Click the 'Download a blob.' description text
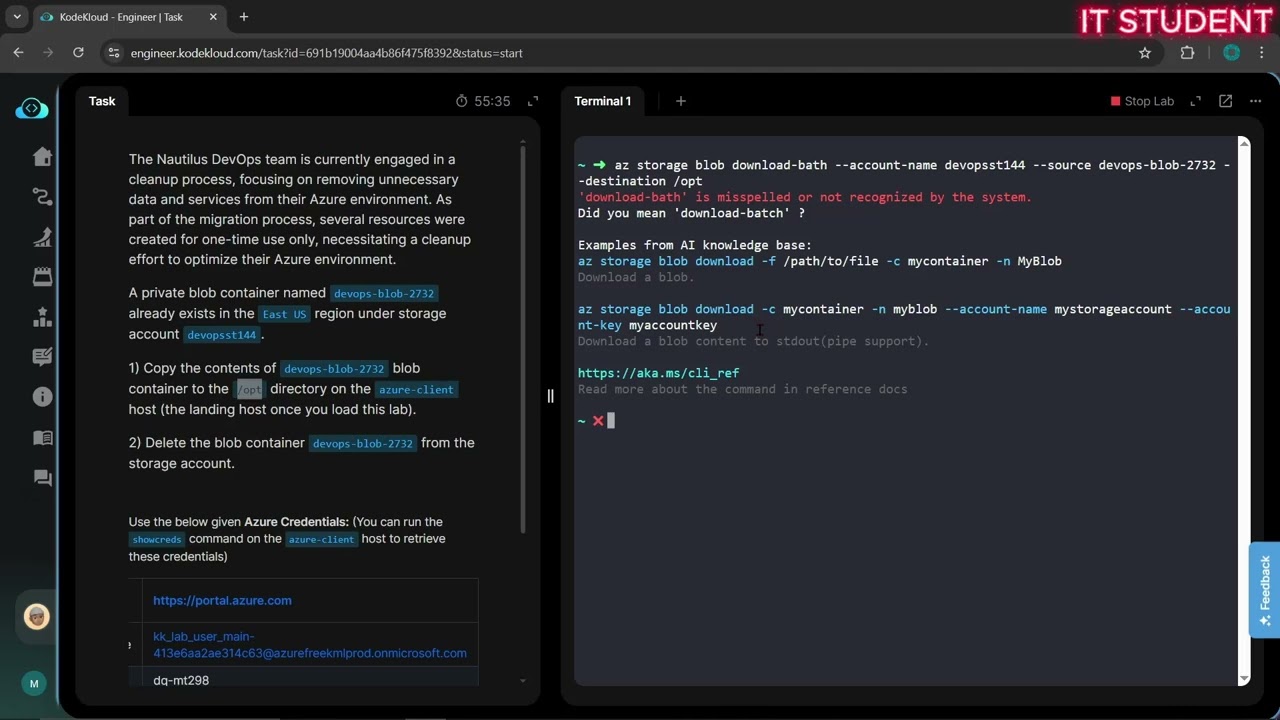1280x720 pixels. (x=635, y=277)
